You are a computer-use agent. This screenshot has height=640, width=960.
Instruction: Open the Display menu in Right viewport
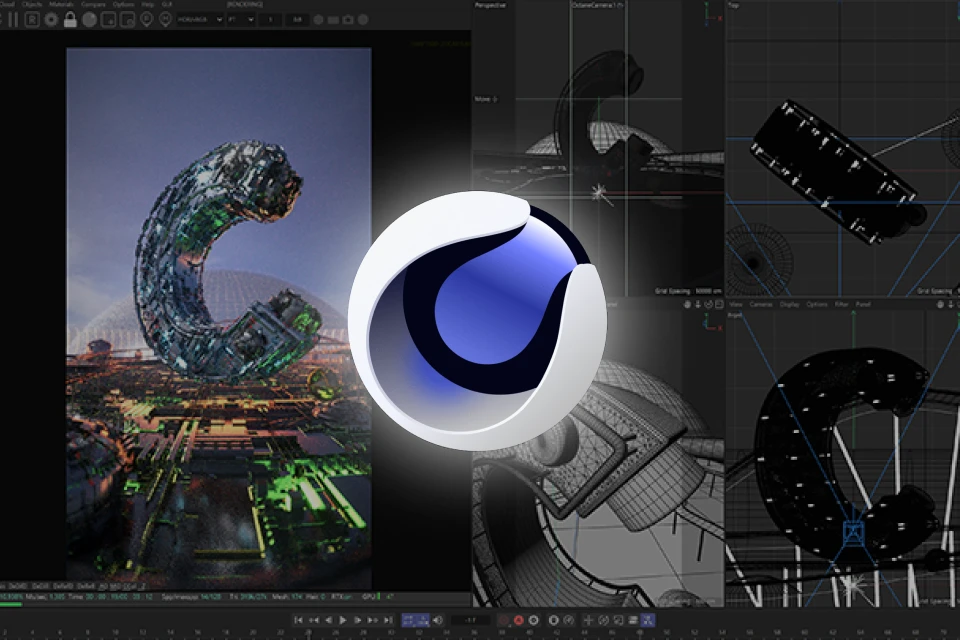[x=789, y=304]
